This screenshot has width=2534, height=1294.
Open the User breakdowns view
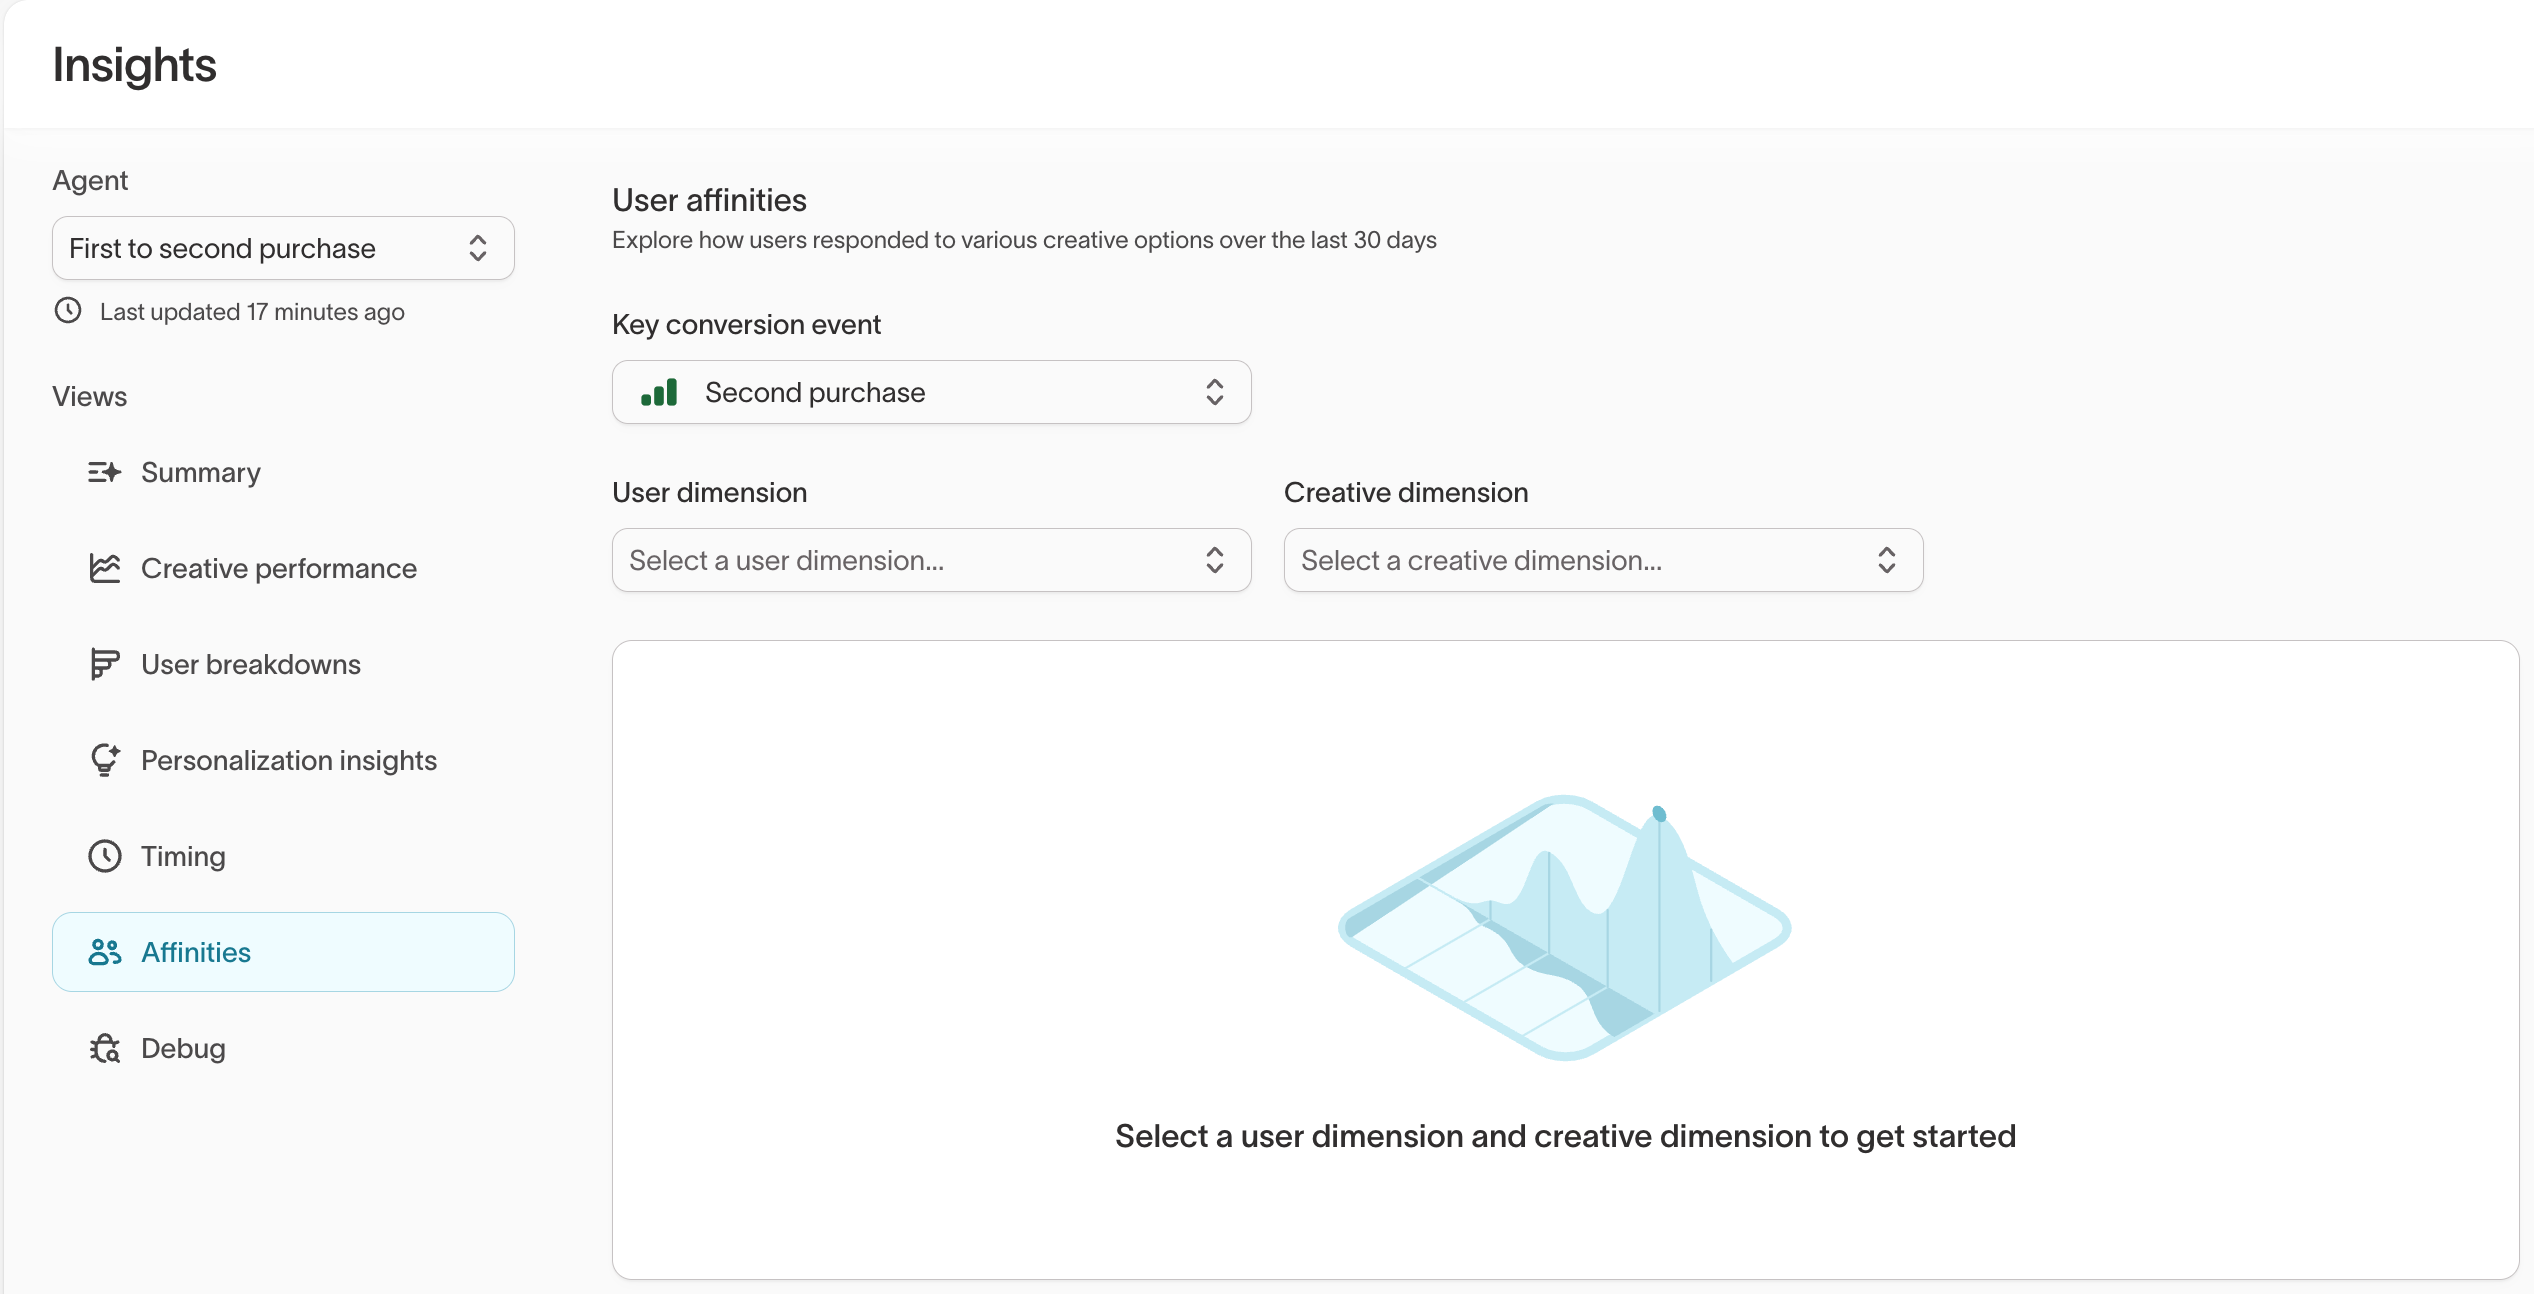[x=251, y=664]
